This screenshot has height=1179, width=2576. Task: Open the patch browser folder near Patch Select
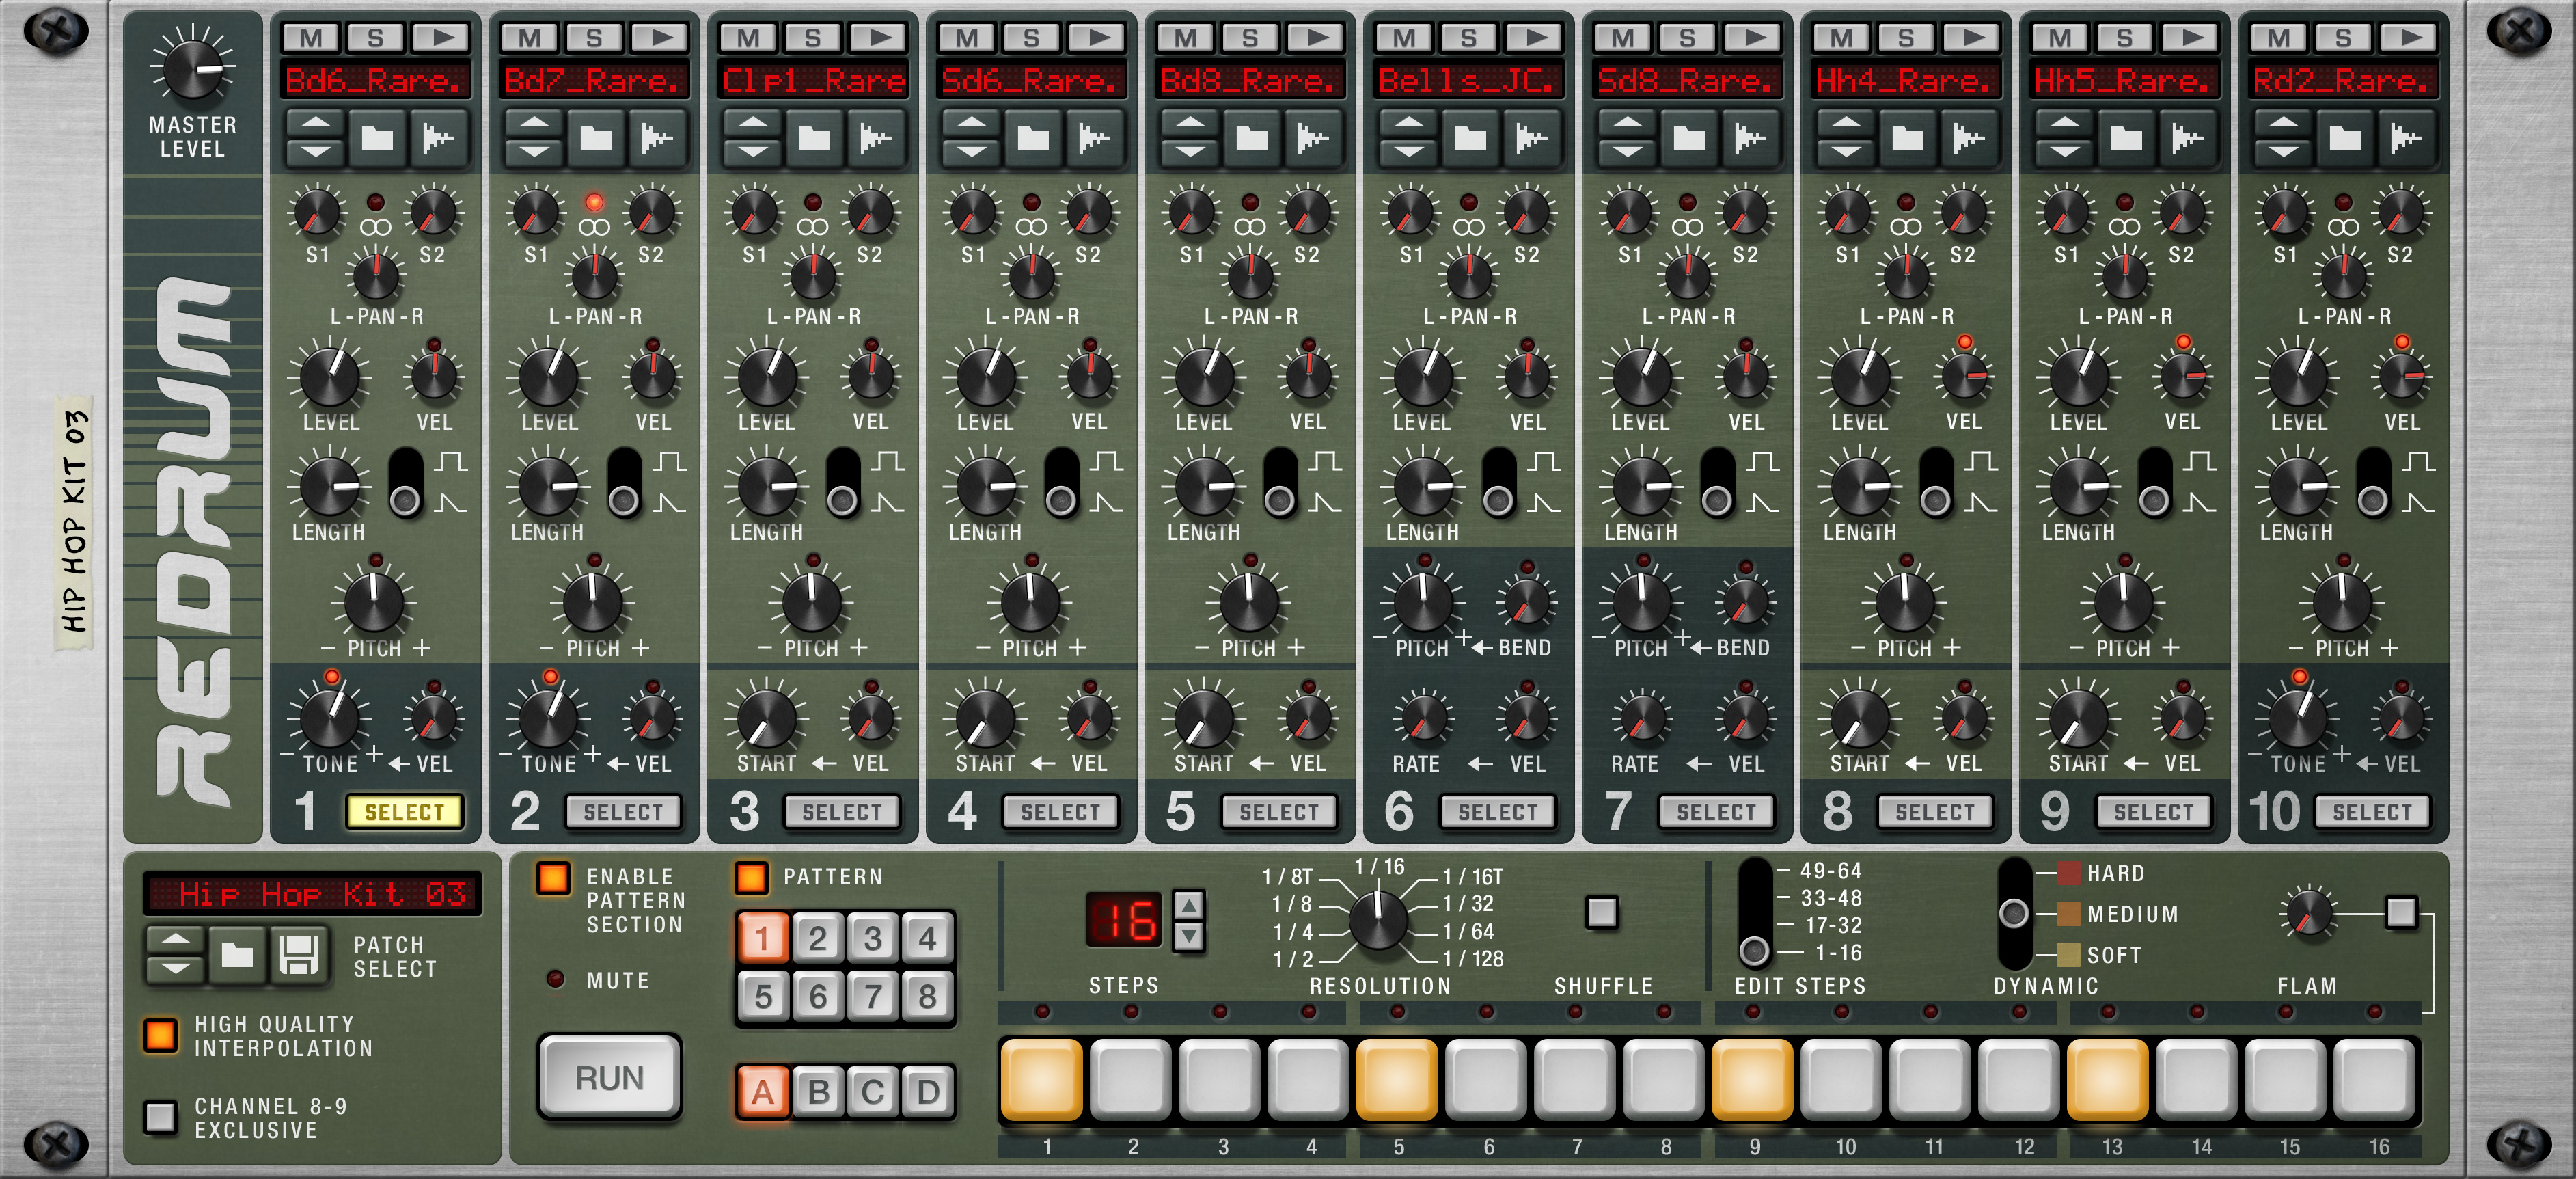tap(237, 954)
